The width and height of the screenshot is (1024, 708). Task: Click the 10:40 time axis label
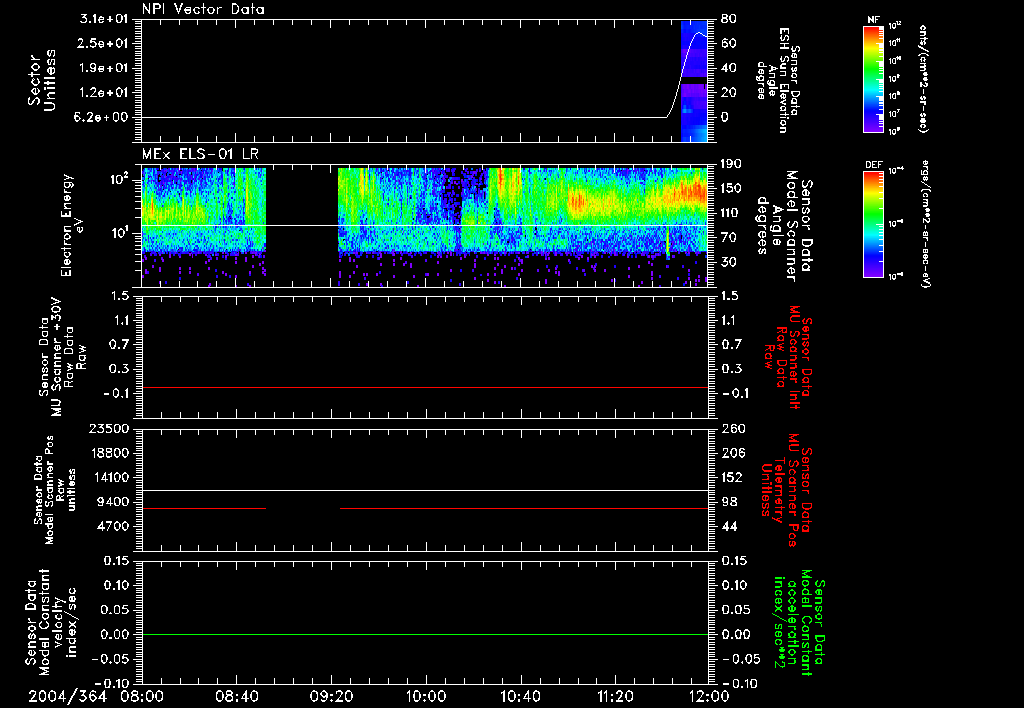tap(520, 696)
